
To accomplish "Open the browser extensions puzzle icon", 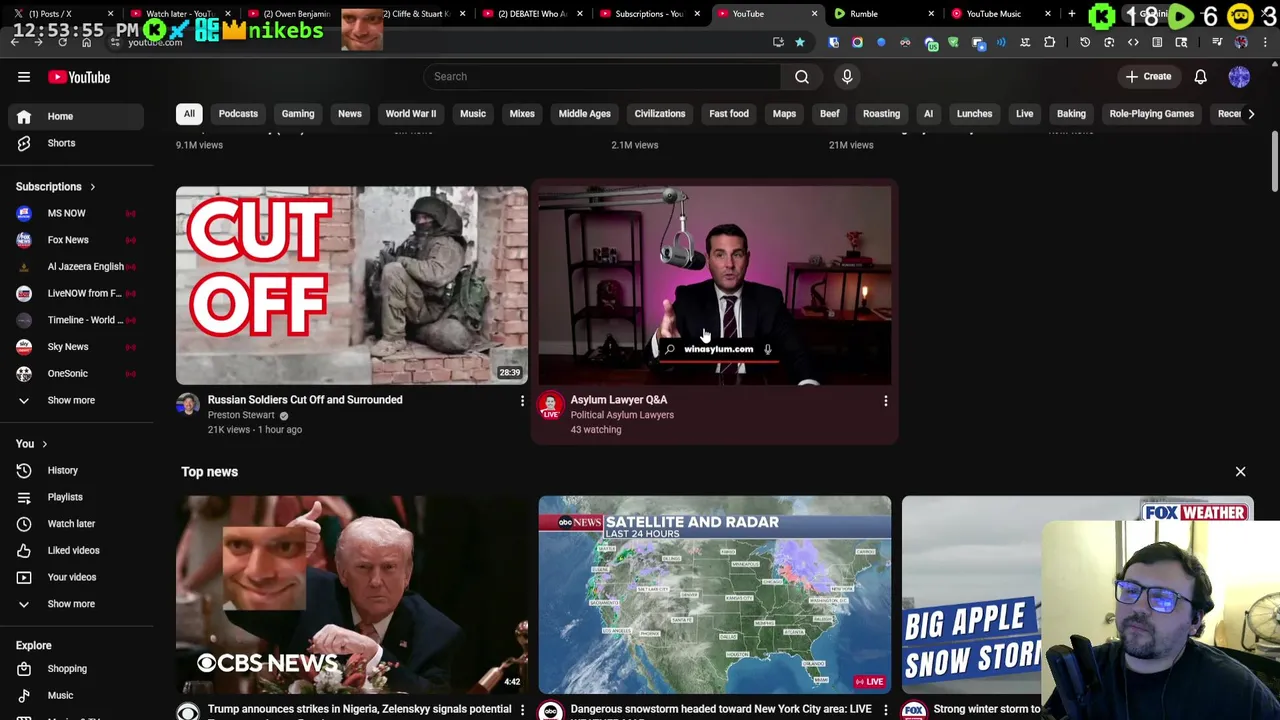I will click(x=1050, y=42).
